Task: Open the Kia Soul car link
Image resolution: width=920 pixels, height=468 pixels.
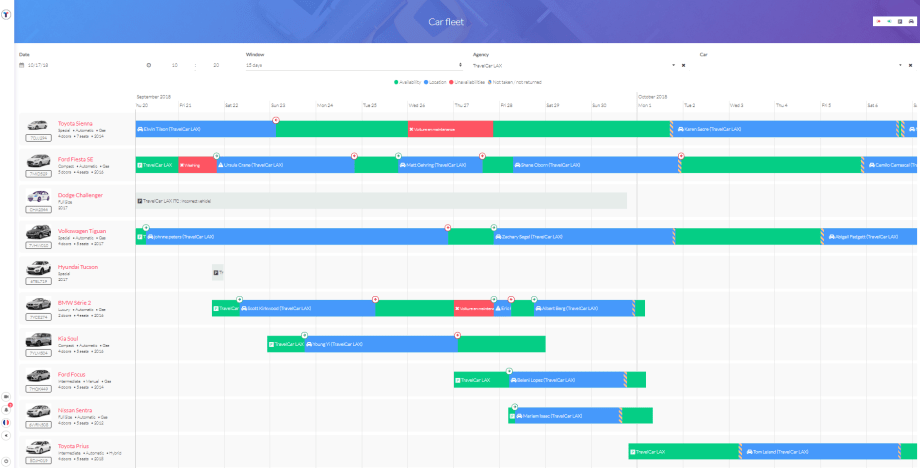Action: pyautogui.click(x=68, y=338)
